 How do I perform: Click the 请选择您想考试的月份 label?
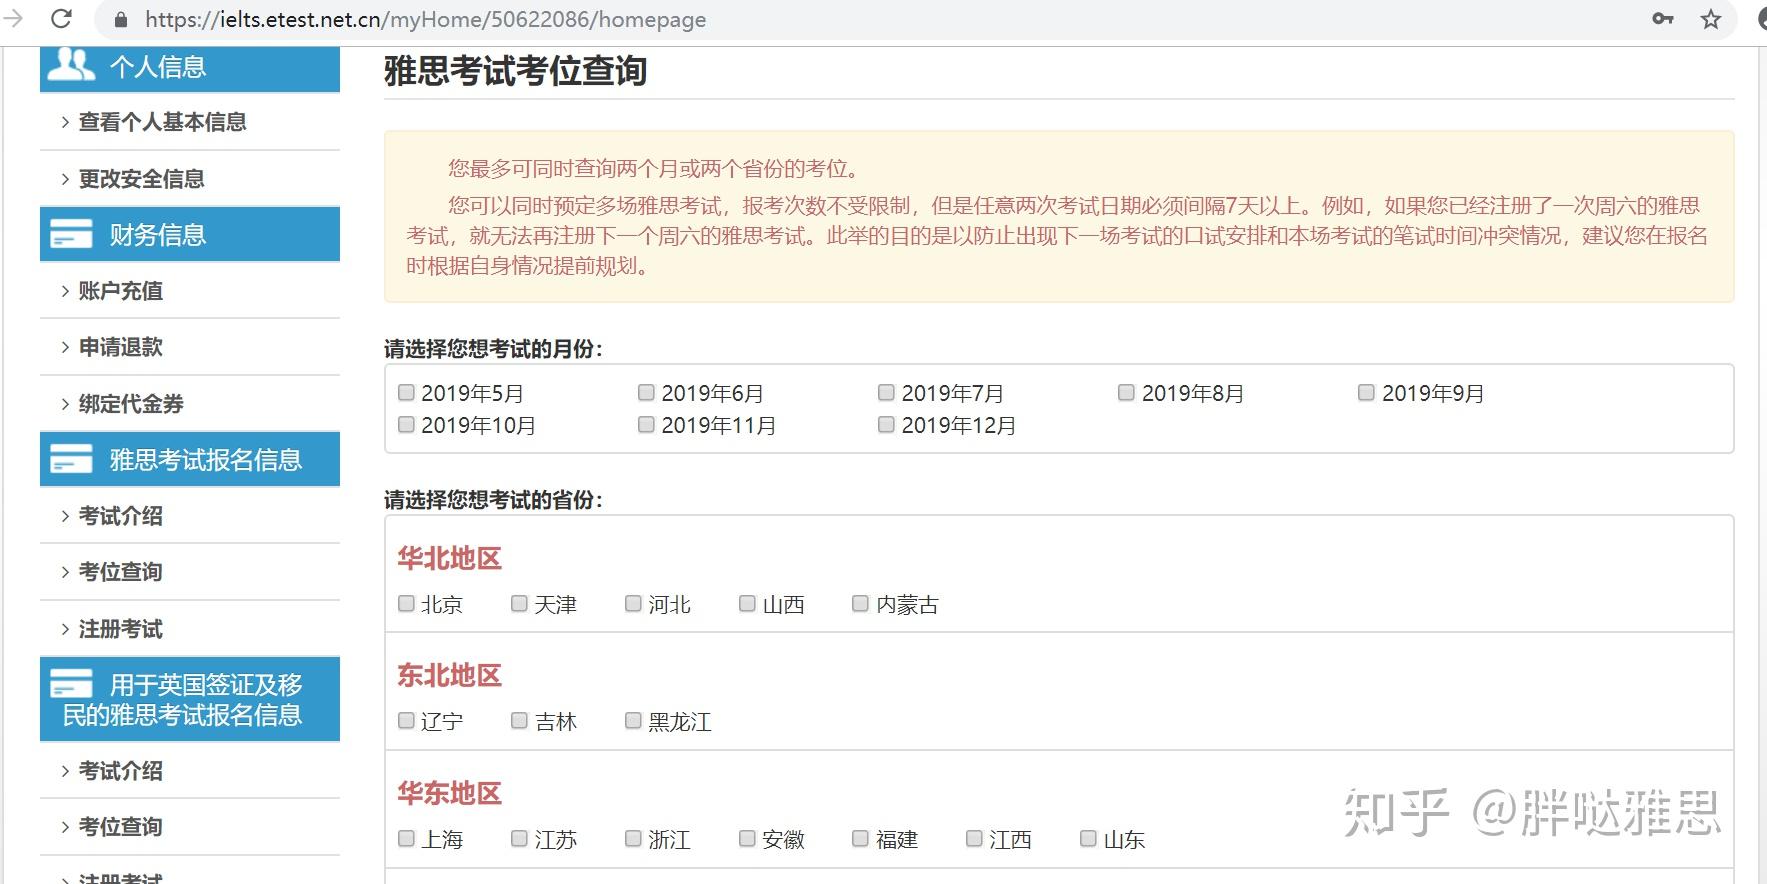click(494, 349)
